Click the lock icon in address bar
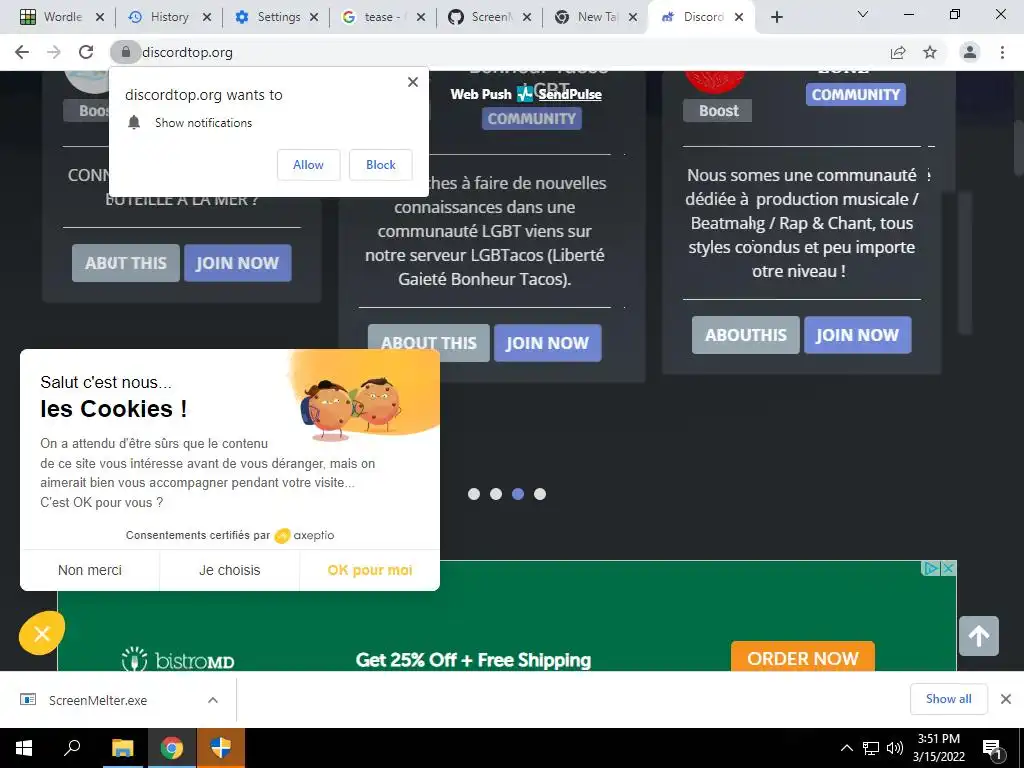The image size is (1024, 768). [125, 52]
